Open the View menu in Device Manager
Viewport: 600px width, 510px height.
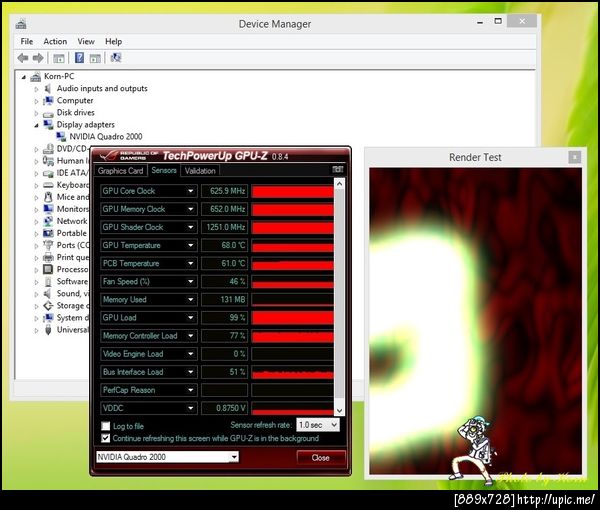click(86, 41)
